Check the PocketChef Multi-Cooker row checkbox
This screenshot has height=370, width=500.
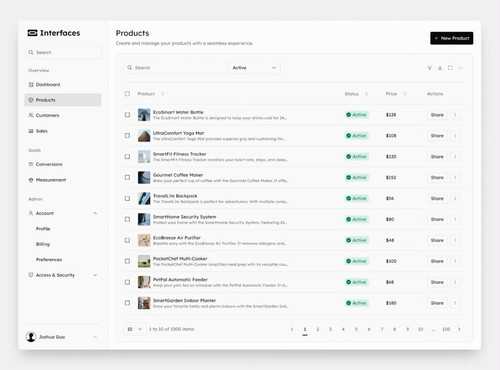[127, 261]
